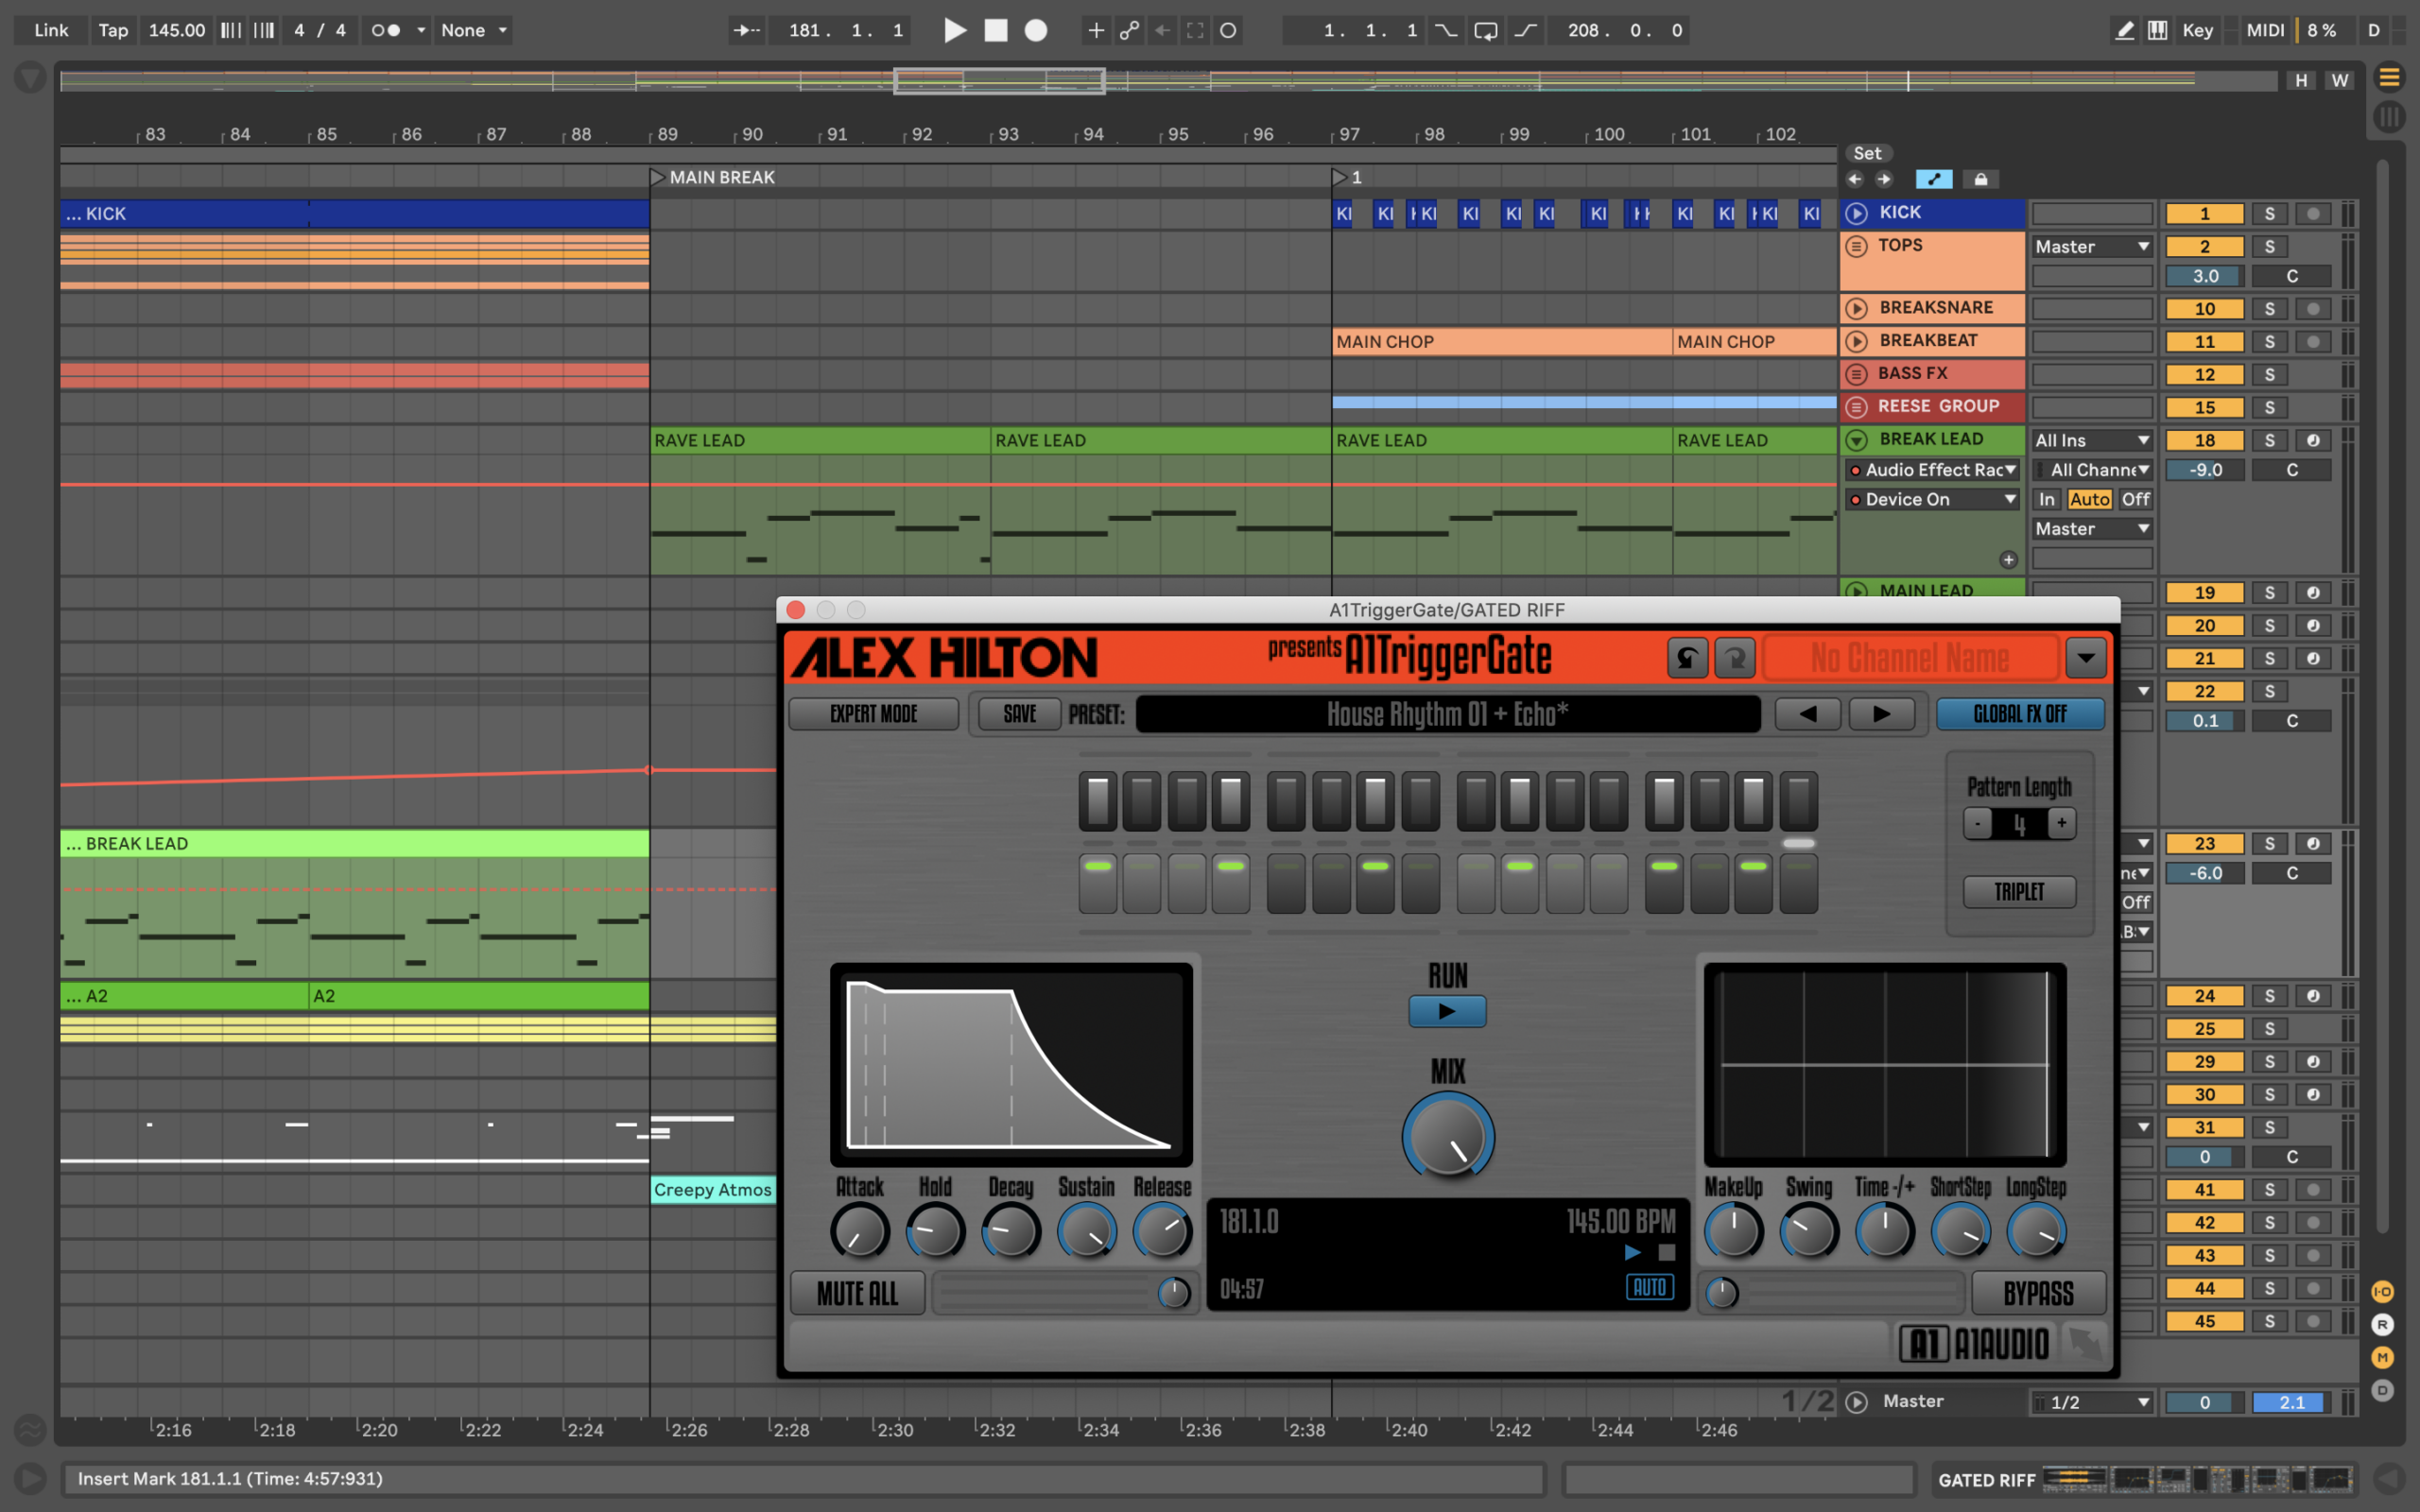Click the MUTE ALL button
The width and height of the screenshot is (2420, 1512).
click(857, 1293)
